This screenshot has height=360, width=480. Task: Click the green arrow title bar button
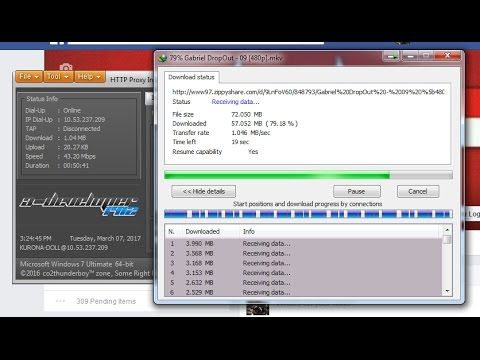click(x=391, y=56)
